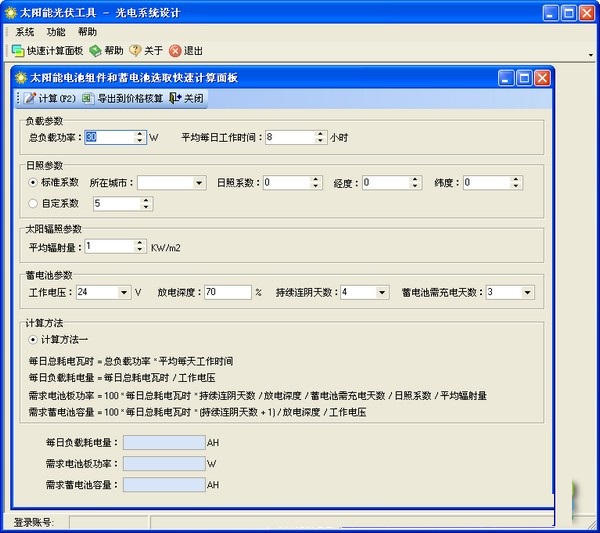Click the 每日负载耗电量 result field
The height and width of the screenshot is (533, 600).
point(164,442)
